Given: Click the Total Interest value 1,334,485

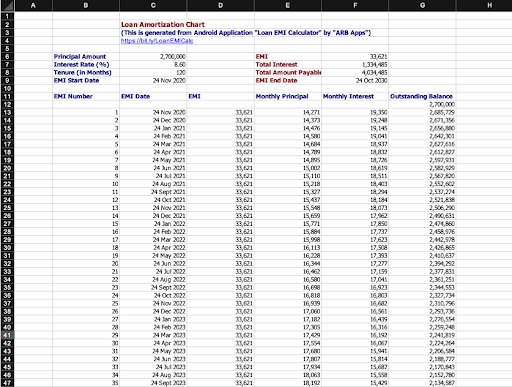Looking at the screenshot, I should coord(355,65).
